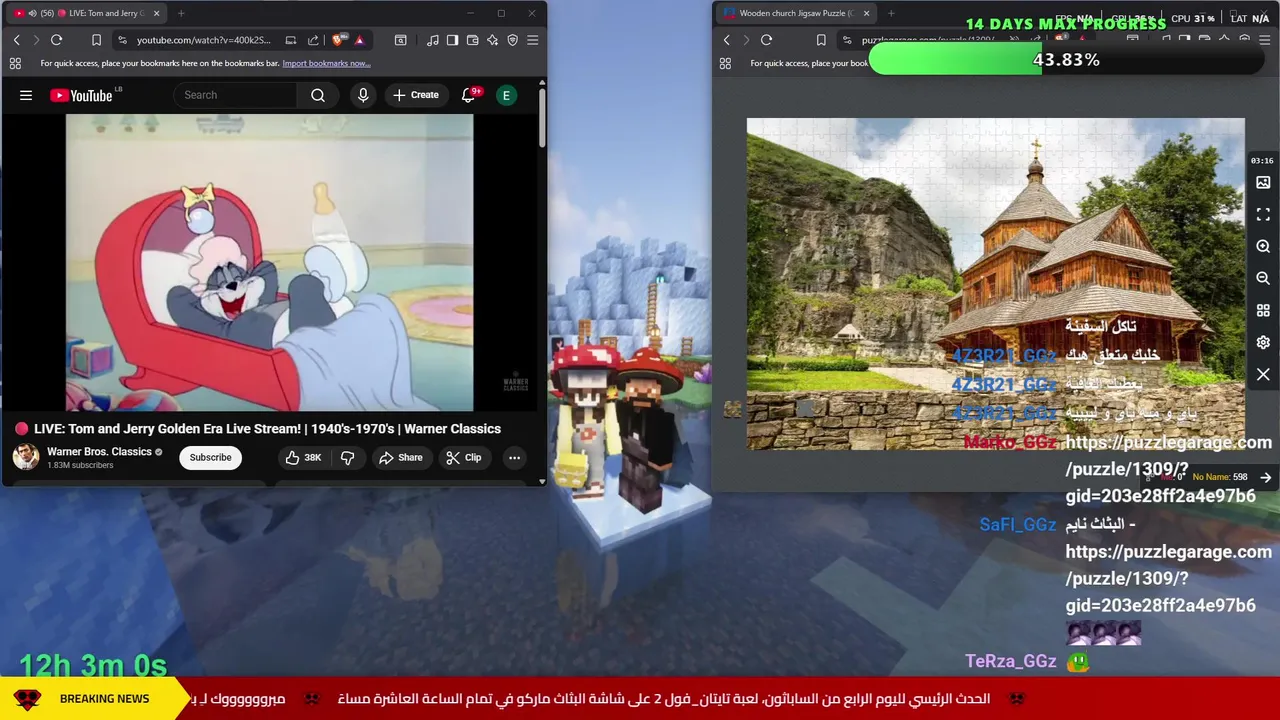Toggle puzzle fullscreen mode
Viewport: 1280px width, 720px height.
1263,215
